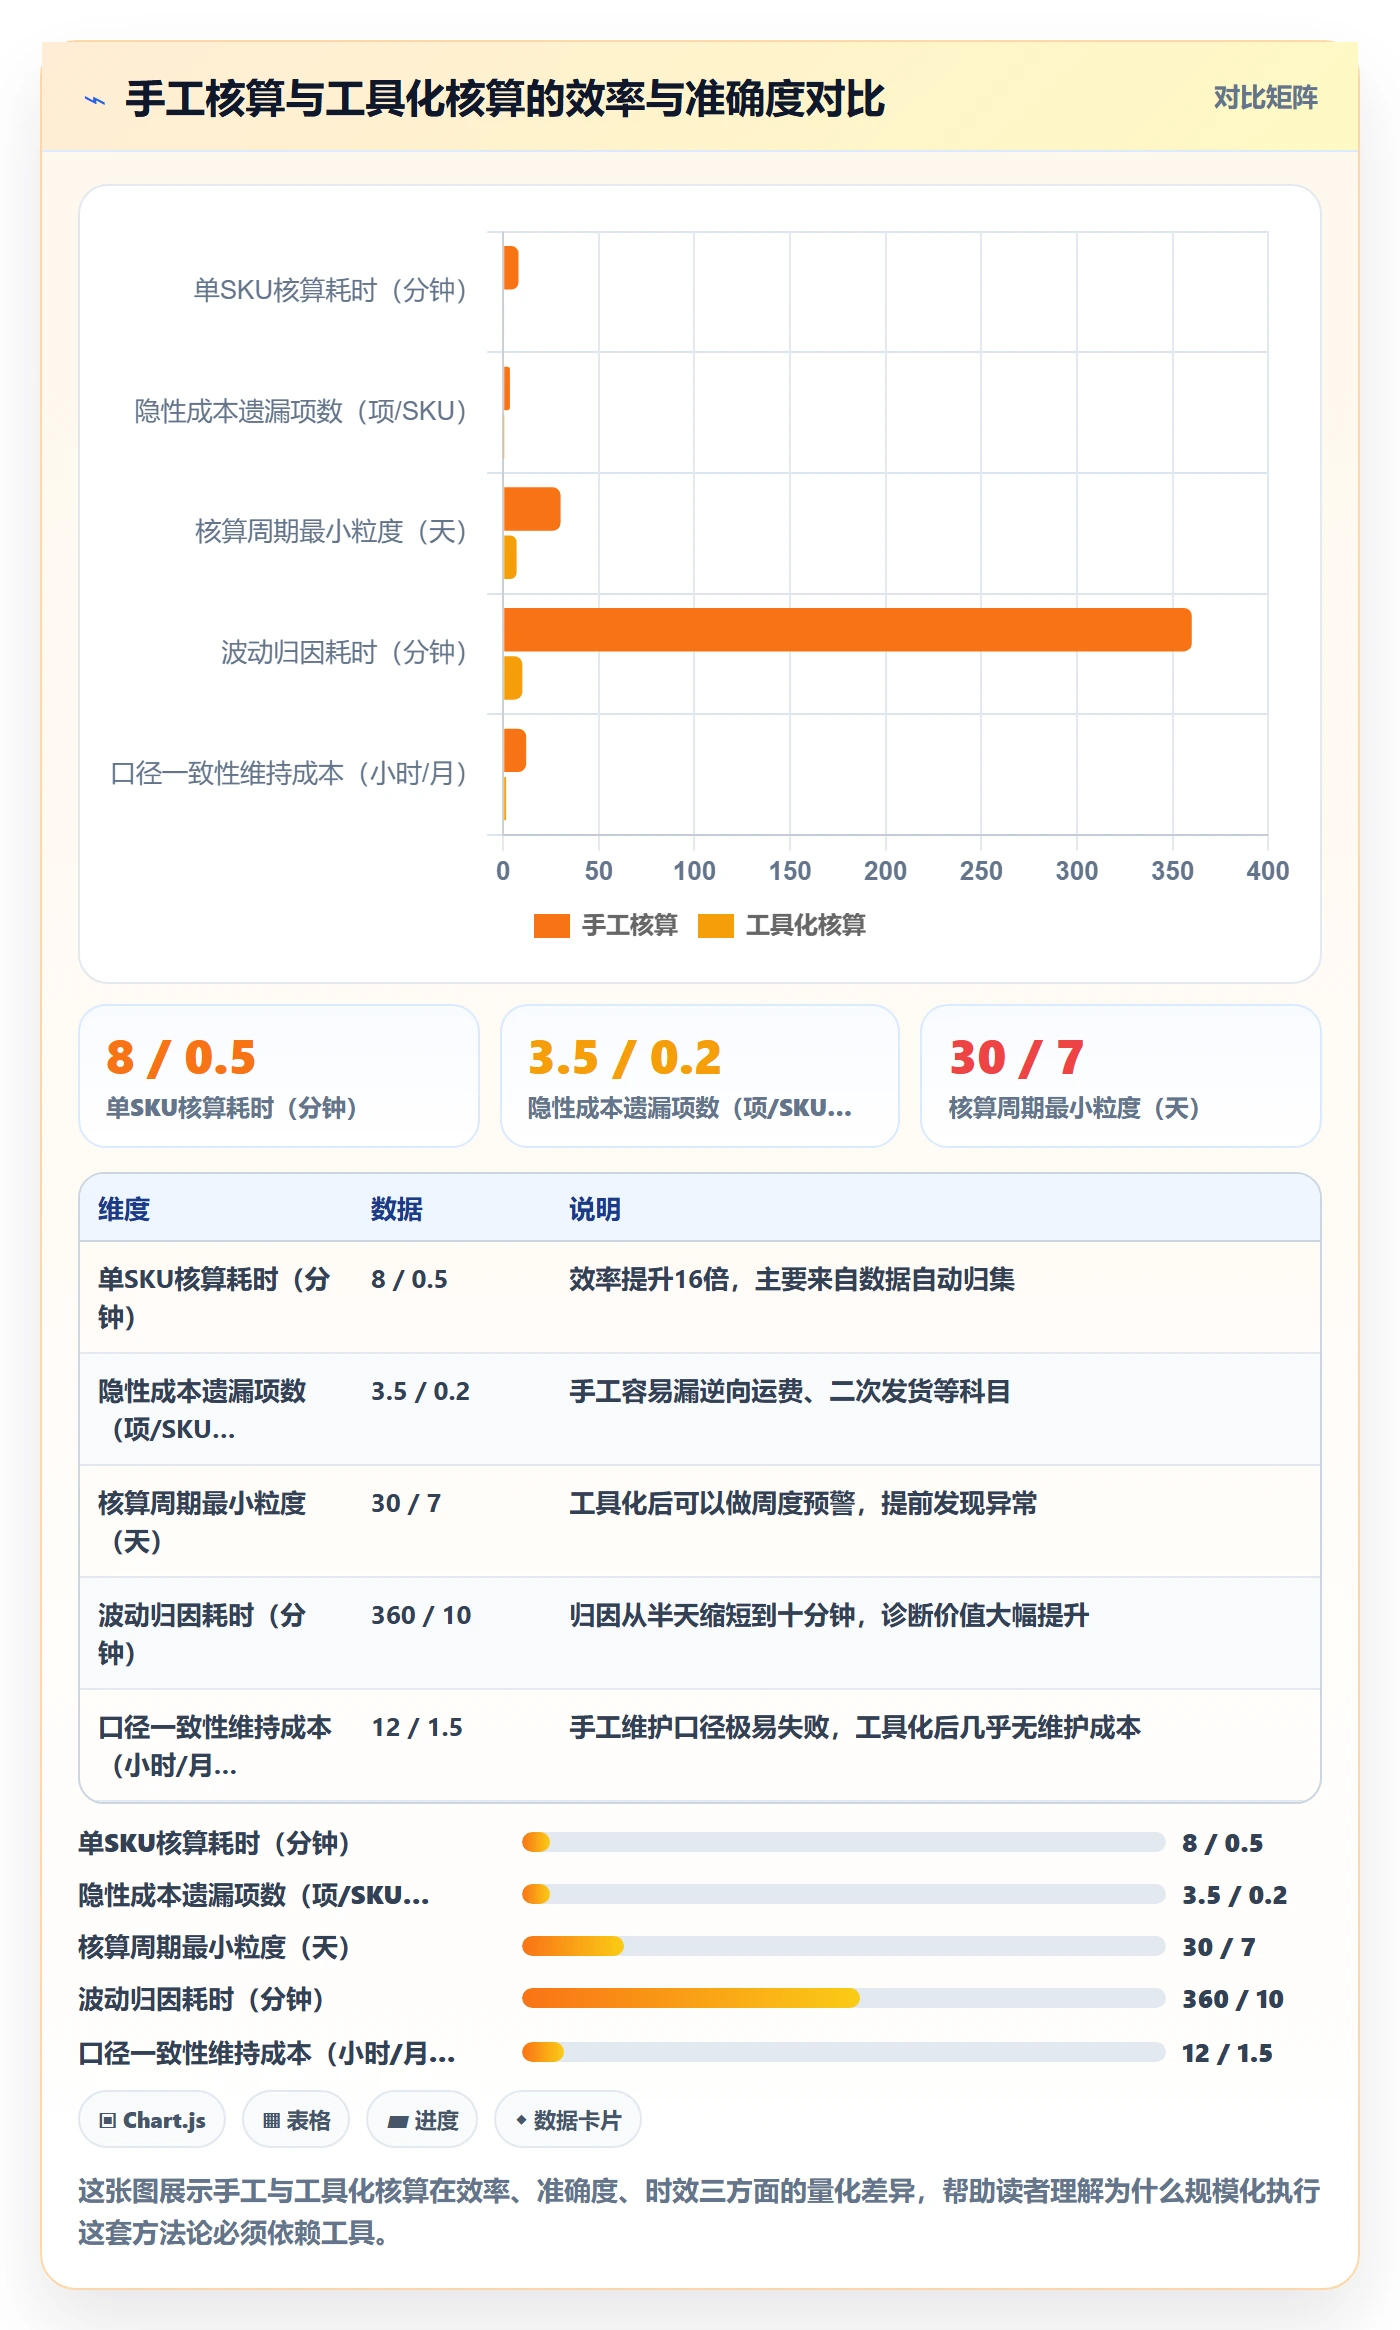
Task: Click the 3.5 / 0.2 data card
Action: pos(700,1076)
